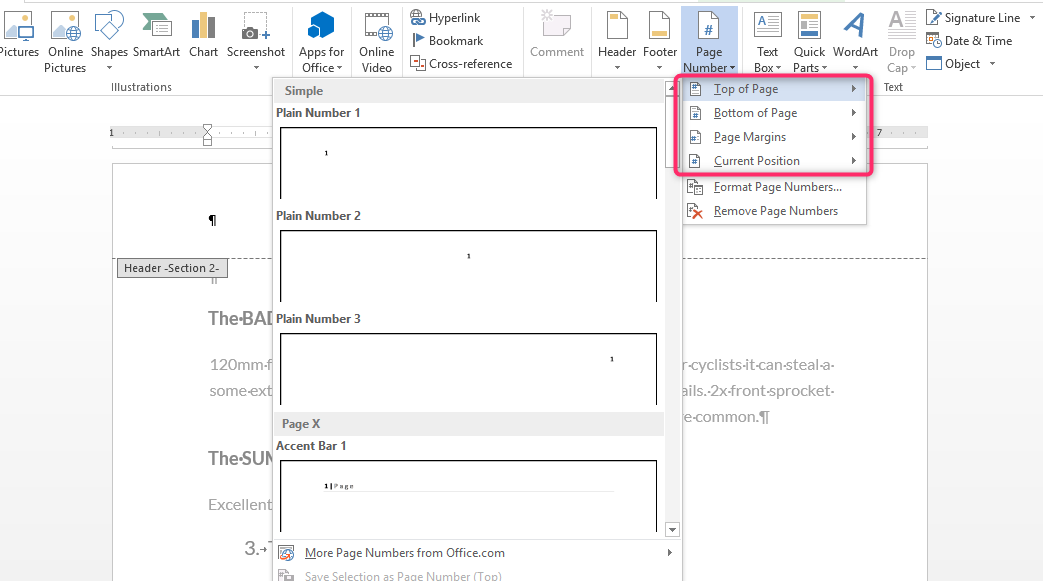Choose Bottom of Page menu item

coord(775,112)
